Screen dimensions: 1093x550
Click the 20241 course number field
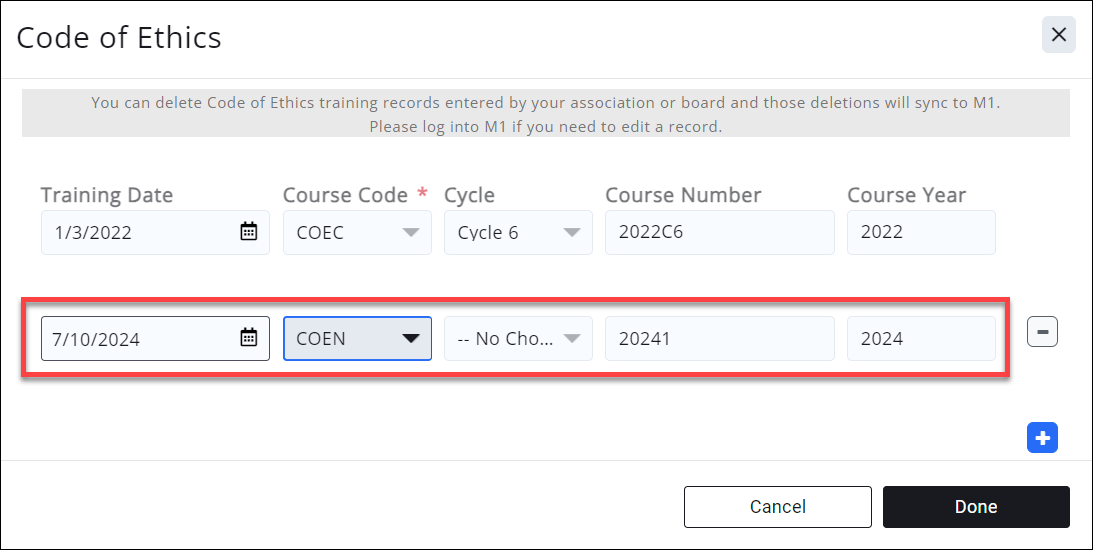point(719,338)
